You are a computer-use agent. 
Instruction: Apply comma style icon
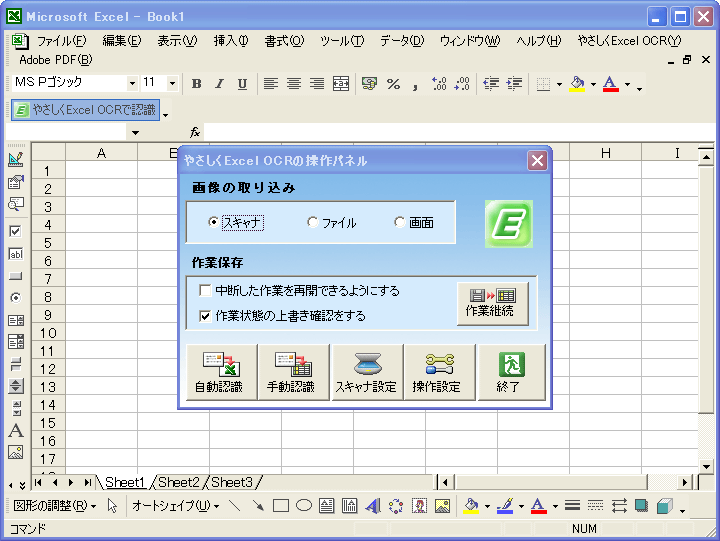[x=415, y=84]
